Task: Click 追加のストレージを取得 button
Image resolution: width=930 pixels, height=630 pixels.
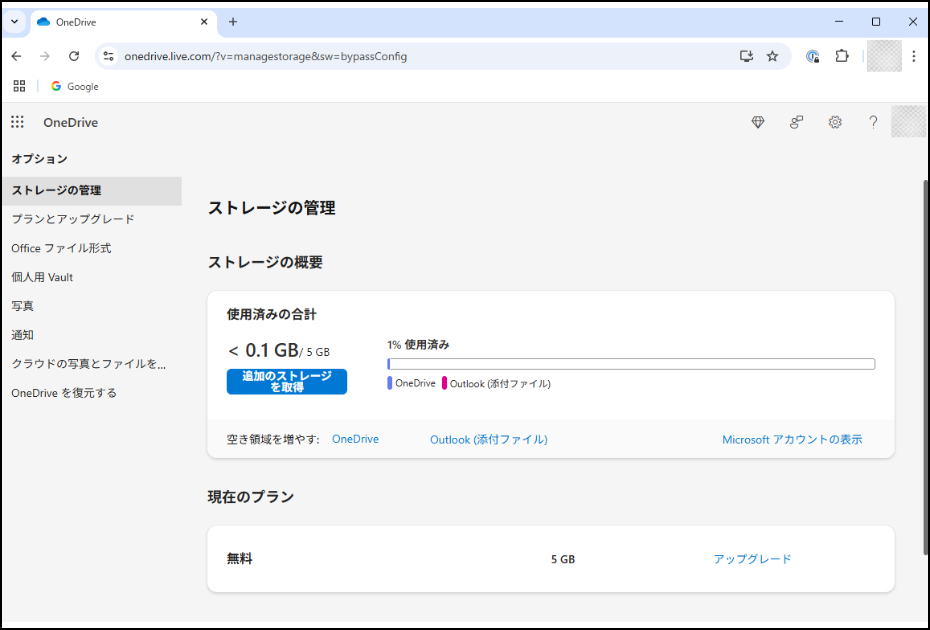Action: tap(286, 381)
